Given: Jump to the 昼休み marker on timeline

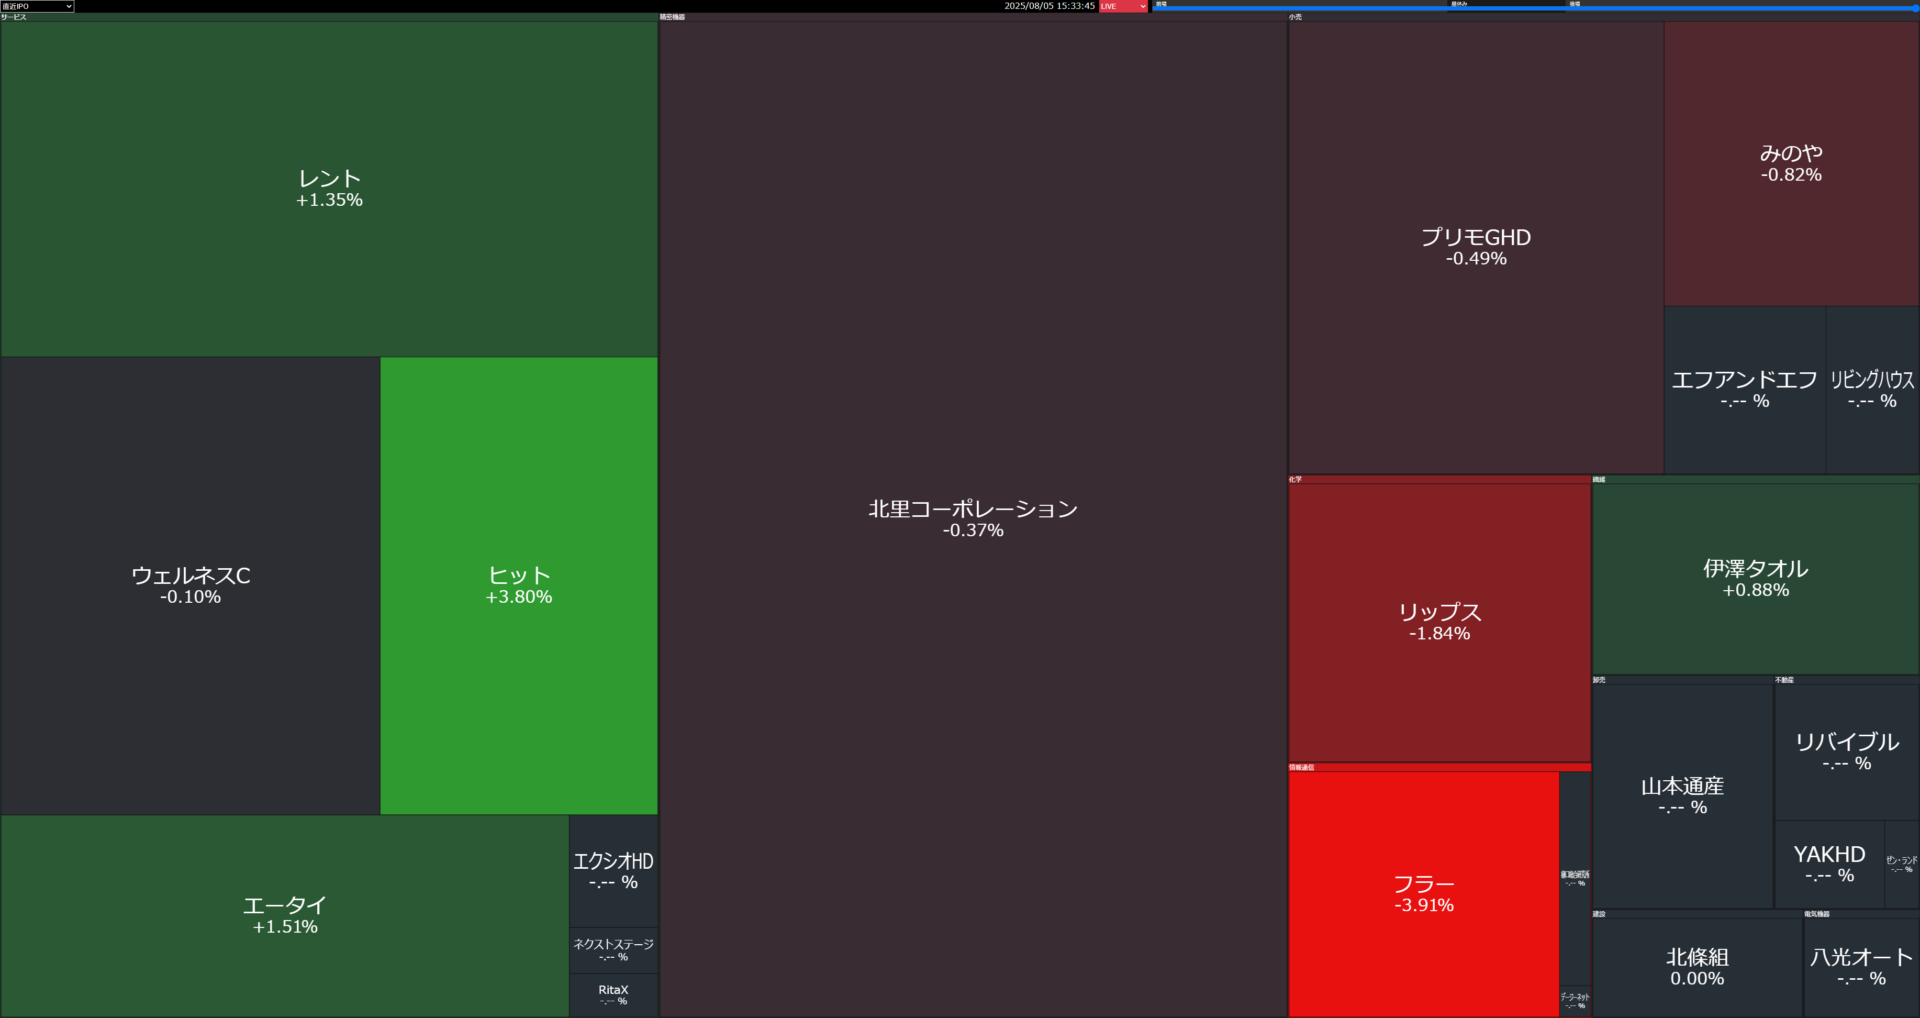Looking at the screenshot, I should click(x=1459, y=4).
